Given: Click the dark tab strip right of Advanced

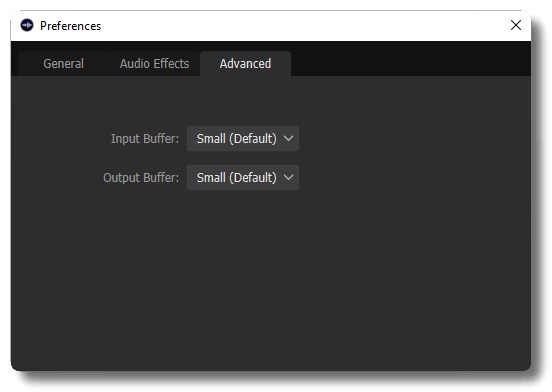Looking at the screenshot, I should (410, 58).
